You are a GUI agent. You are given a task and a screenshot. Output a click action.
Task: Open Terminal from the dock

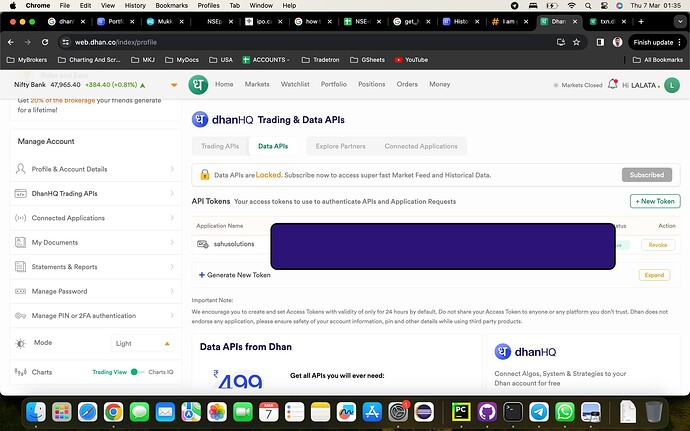[513, 413]
